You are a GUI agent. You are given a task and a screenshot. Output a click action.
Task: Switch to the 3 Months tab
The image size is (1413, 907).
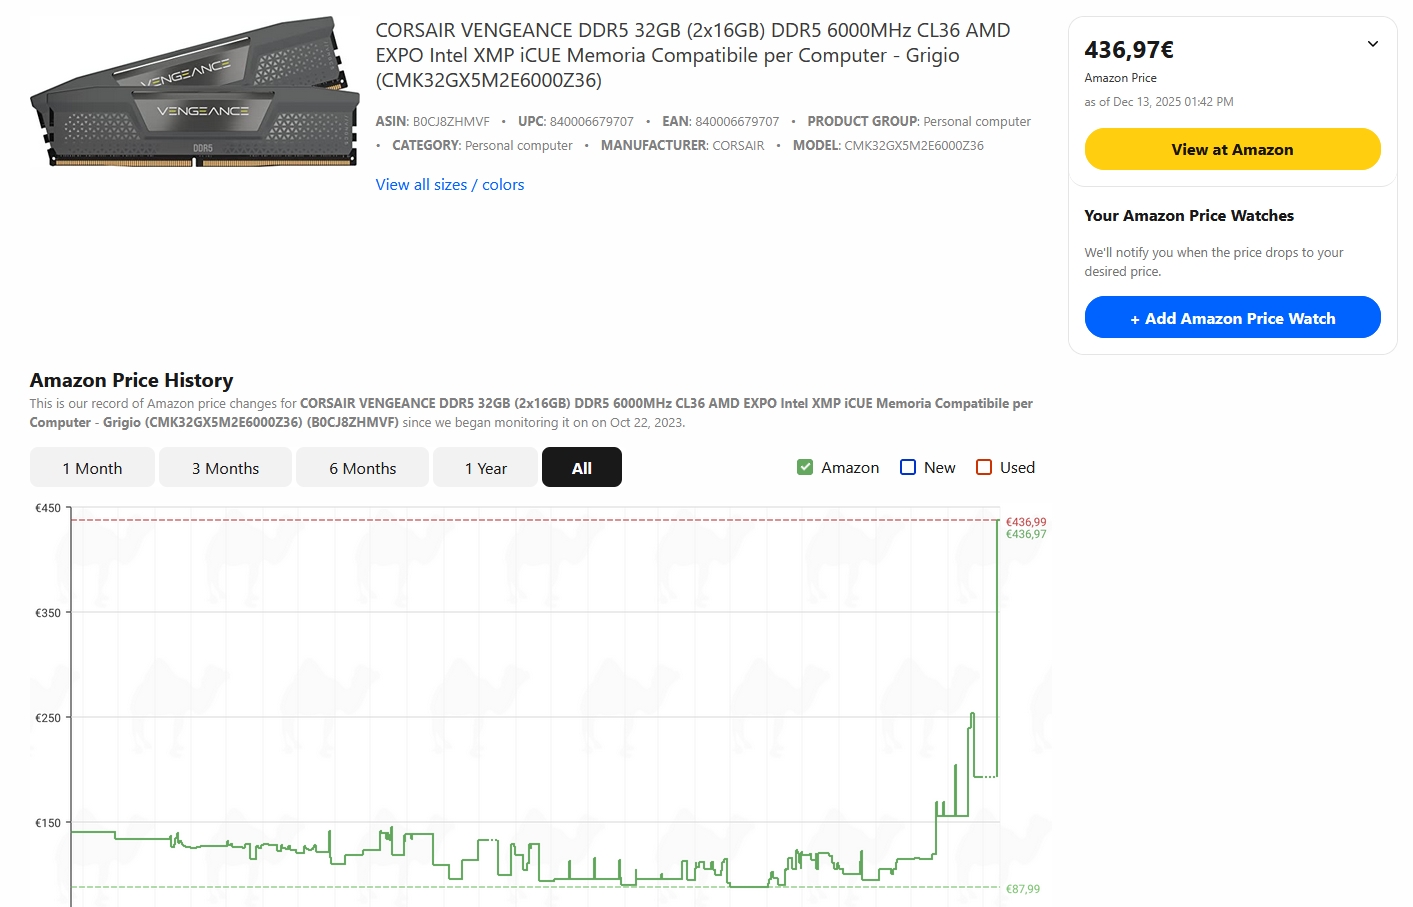pos(225,468)
